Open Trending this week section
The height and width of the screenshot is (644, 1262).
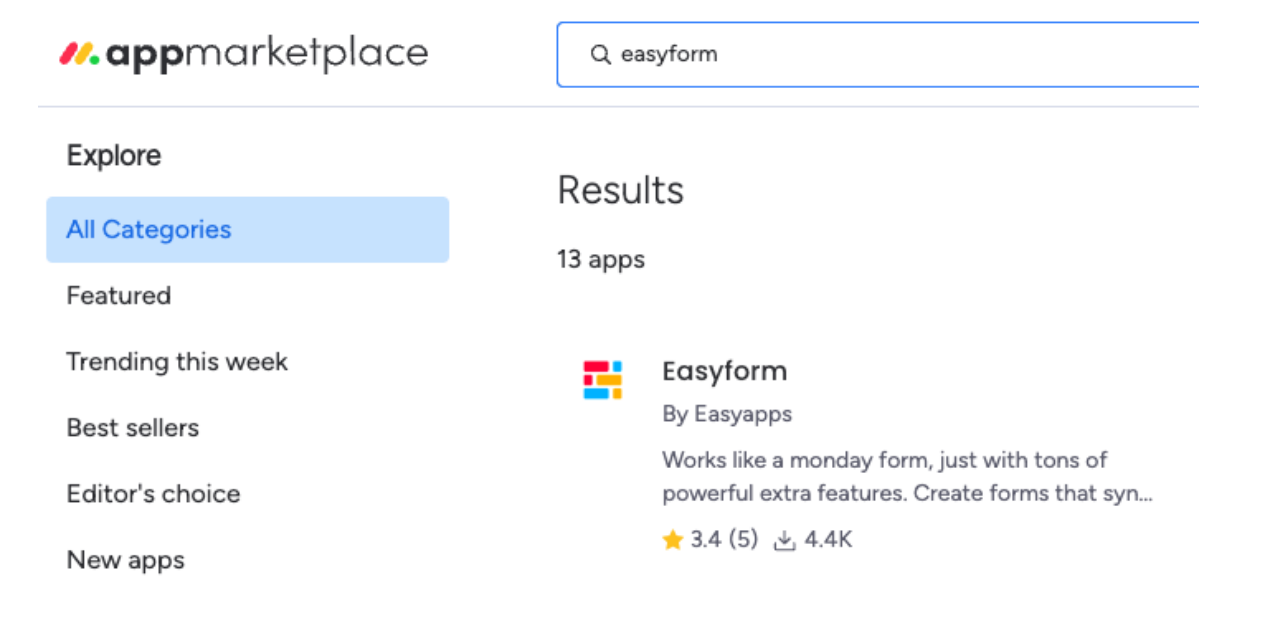pos(177,361)
